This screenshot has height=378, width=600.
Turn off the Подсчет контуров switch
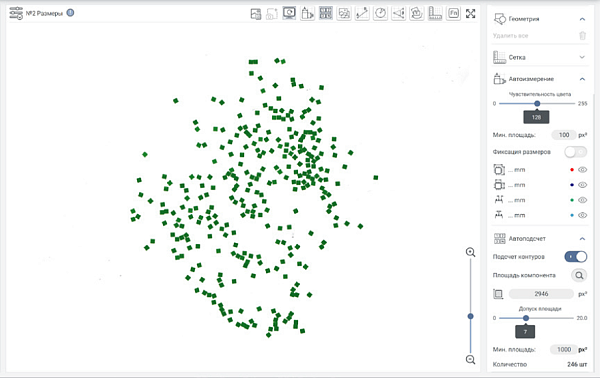click(576, 257)
